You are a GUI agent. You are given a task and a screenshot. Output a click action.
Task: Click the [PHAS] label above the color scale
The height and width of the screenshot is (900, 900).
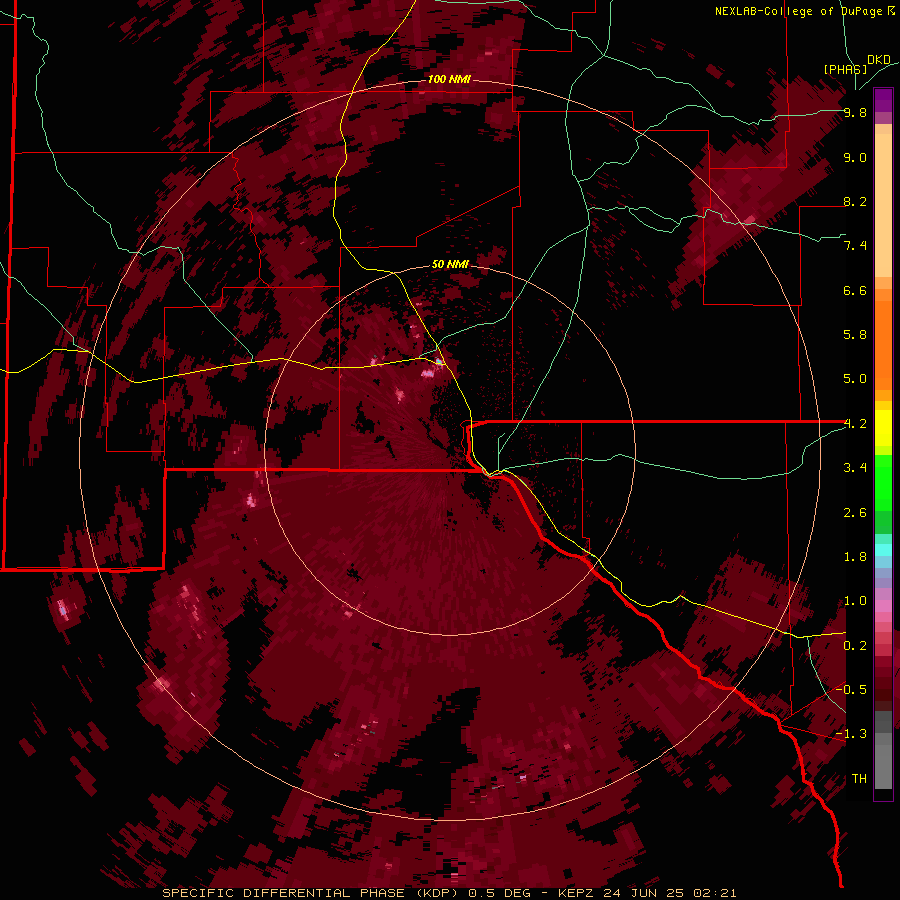(x=845, y=69)
